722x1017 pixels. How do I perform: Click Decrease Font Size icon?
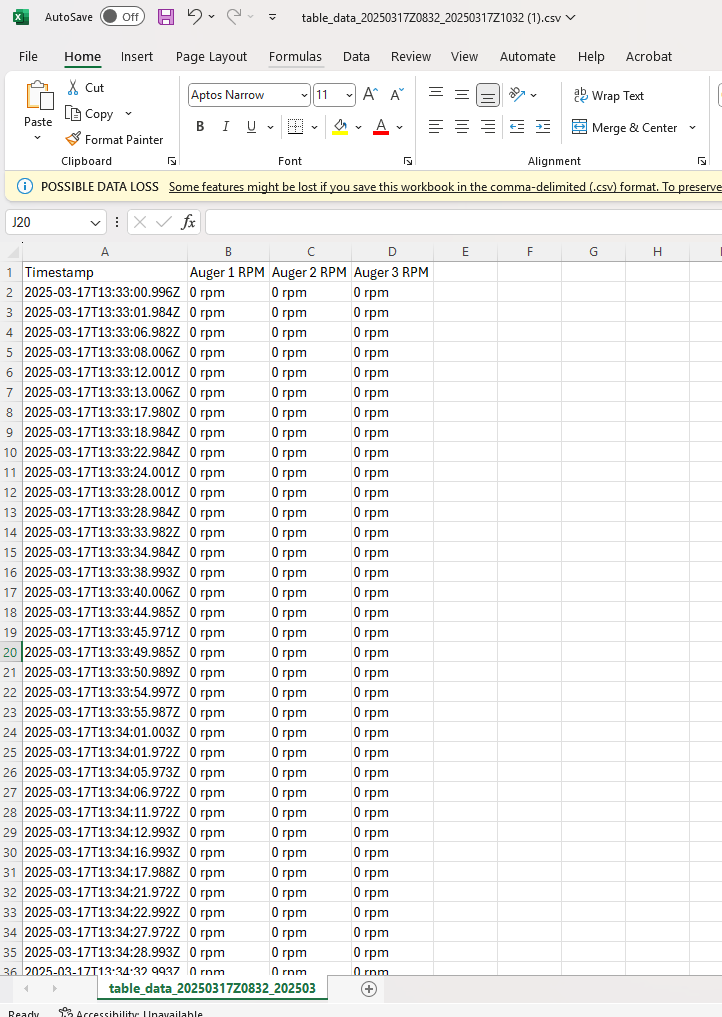[396, 95]
